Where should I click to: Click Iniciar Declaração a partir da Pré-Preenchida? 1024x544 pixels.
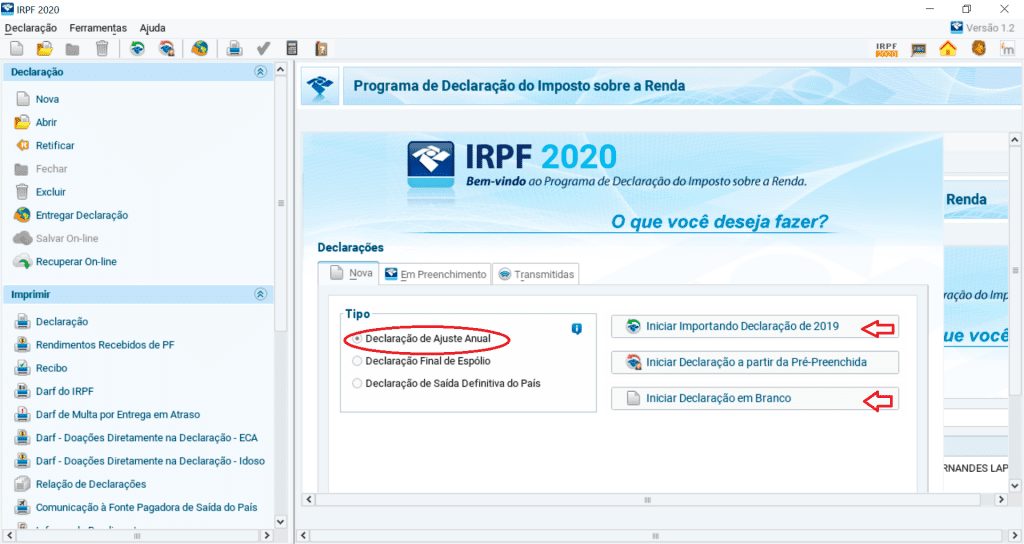pyautogui.click(x=754, y=362)
